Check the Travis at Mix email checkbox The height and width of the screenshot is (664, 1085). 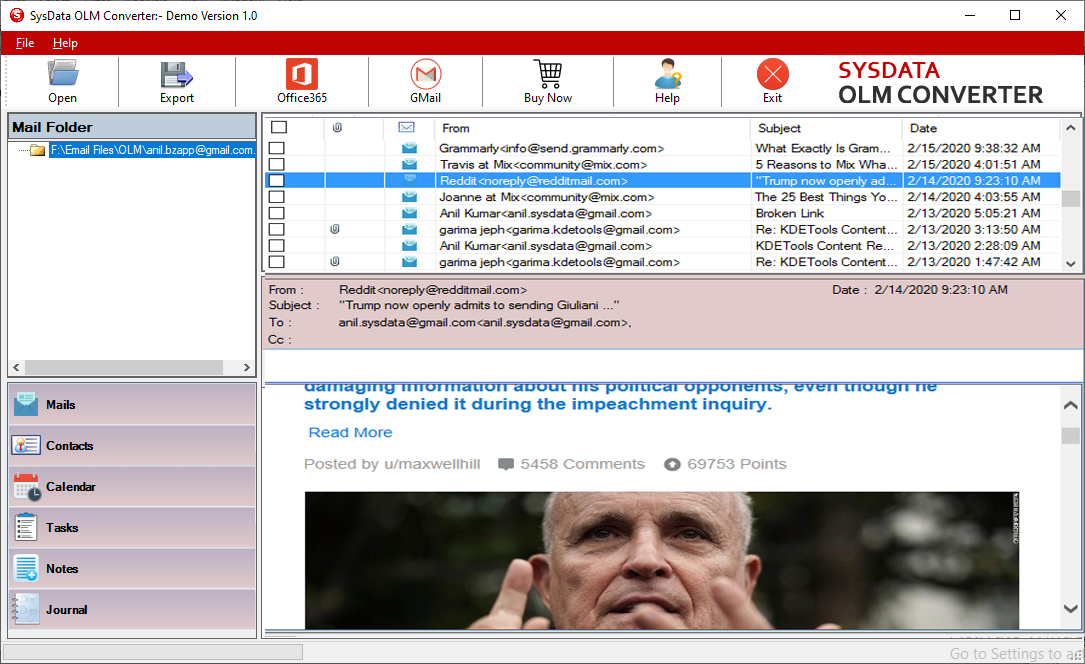(x=277, y=165)
